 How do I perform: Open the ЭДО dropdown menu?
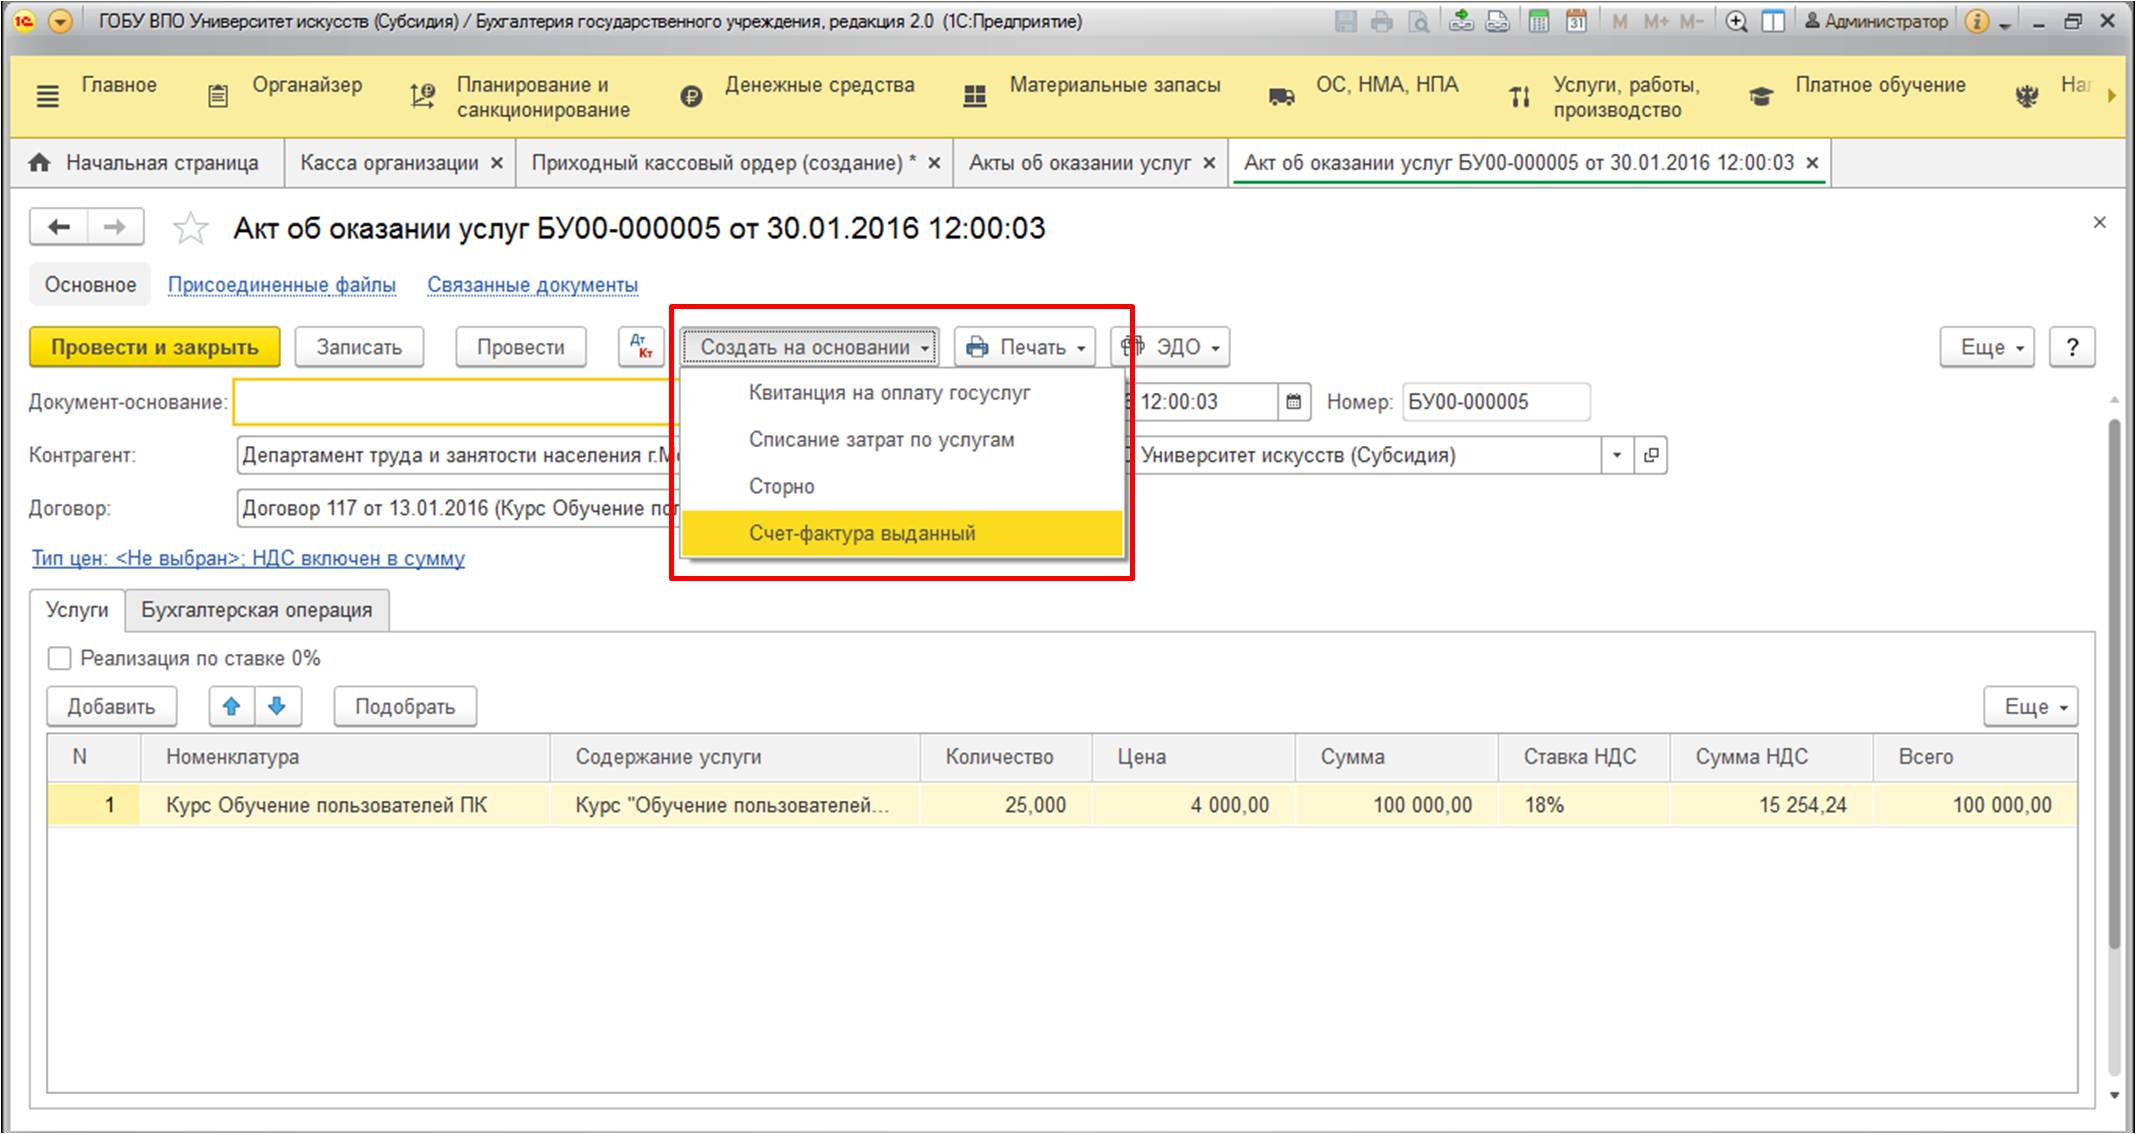(x=1170, y=347)
